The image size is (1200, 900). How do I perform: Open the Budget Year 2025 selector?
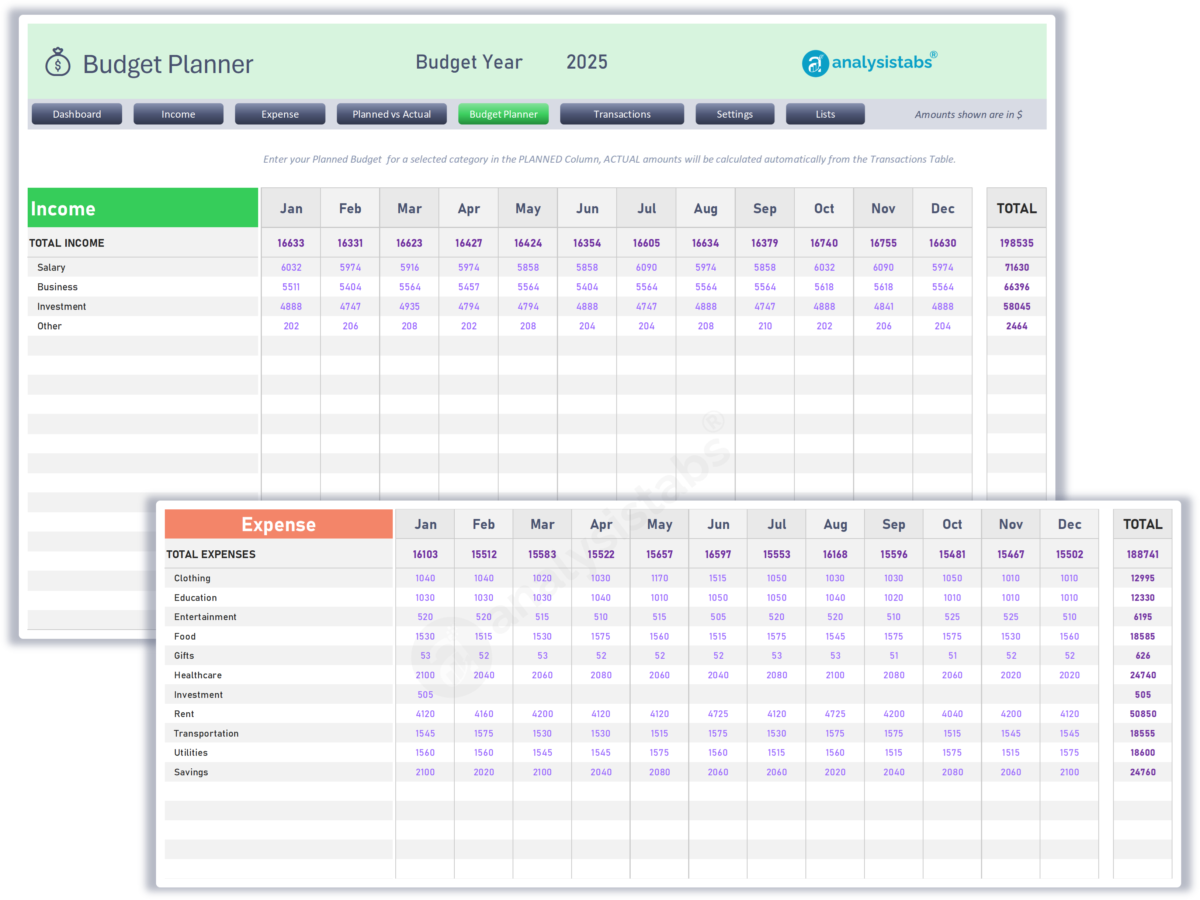pos(587,62)
